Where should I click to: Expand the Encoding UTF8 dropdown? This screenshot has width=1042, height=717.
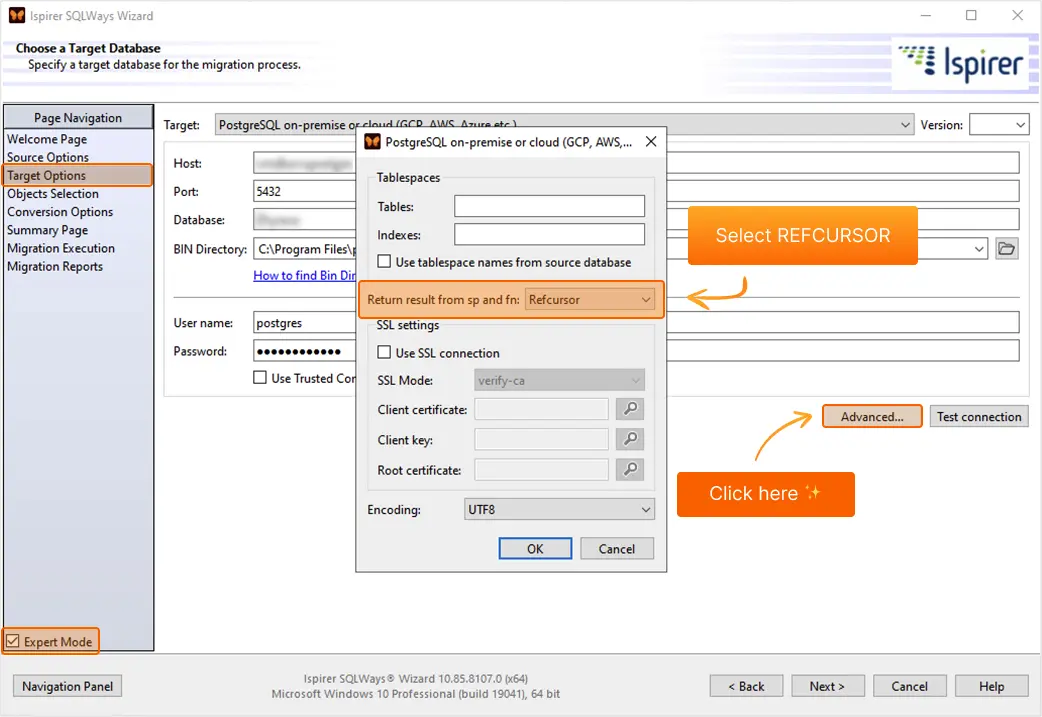coord(558,510)
